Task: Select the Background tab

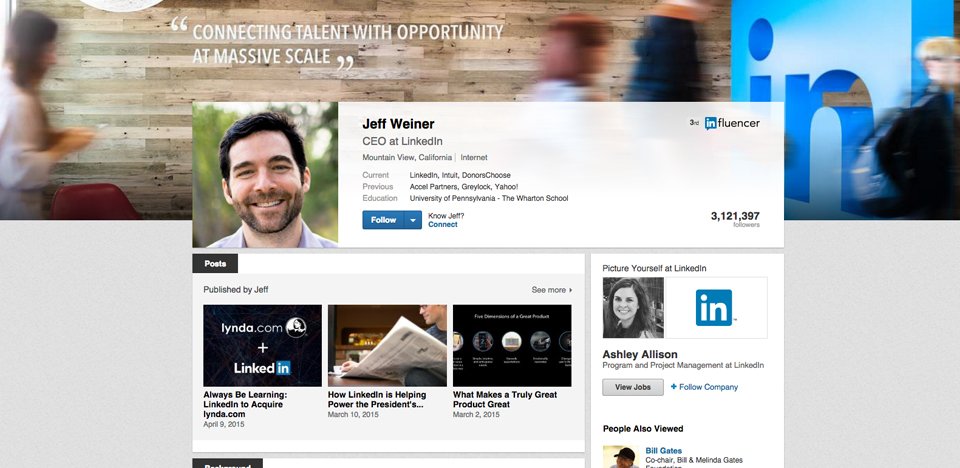Action: point(228,463)
